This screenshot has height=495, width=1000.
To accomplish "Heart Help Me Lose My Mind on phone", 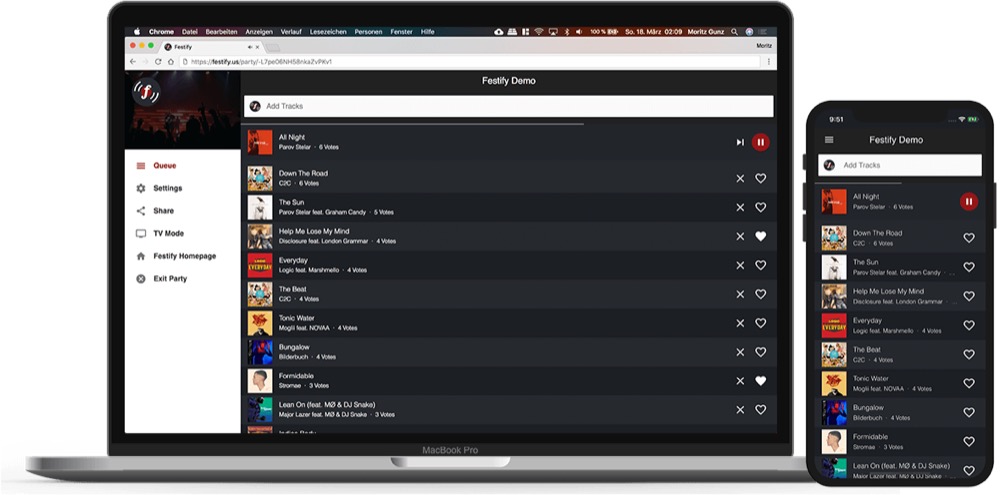I will tap(969, 296).
